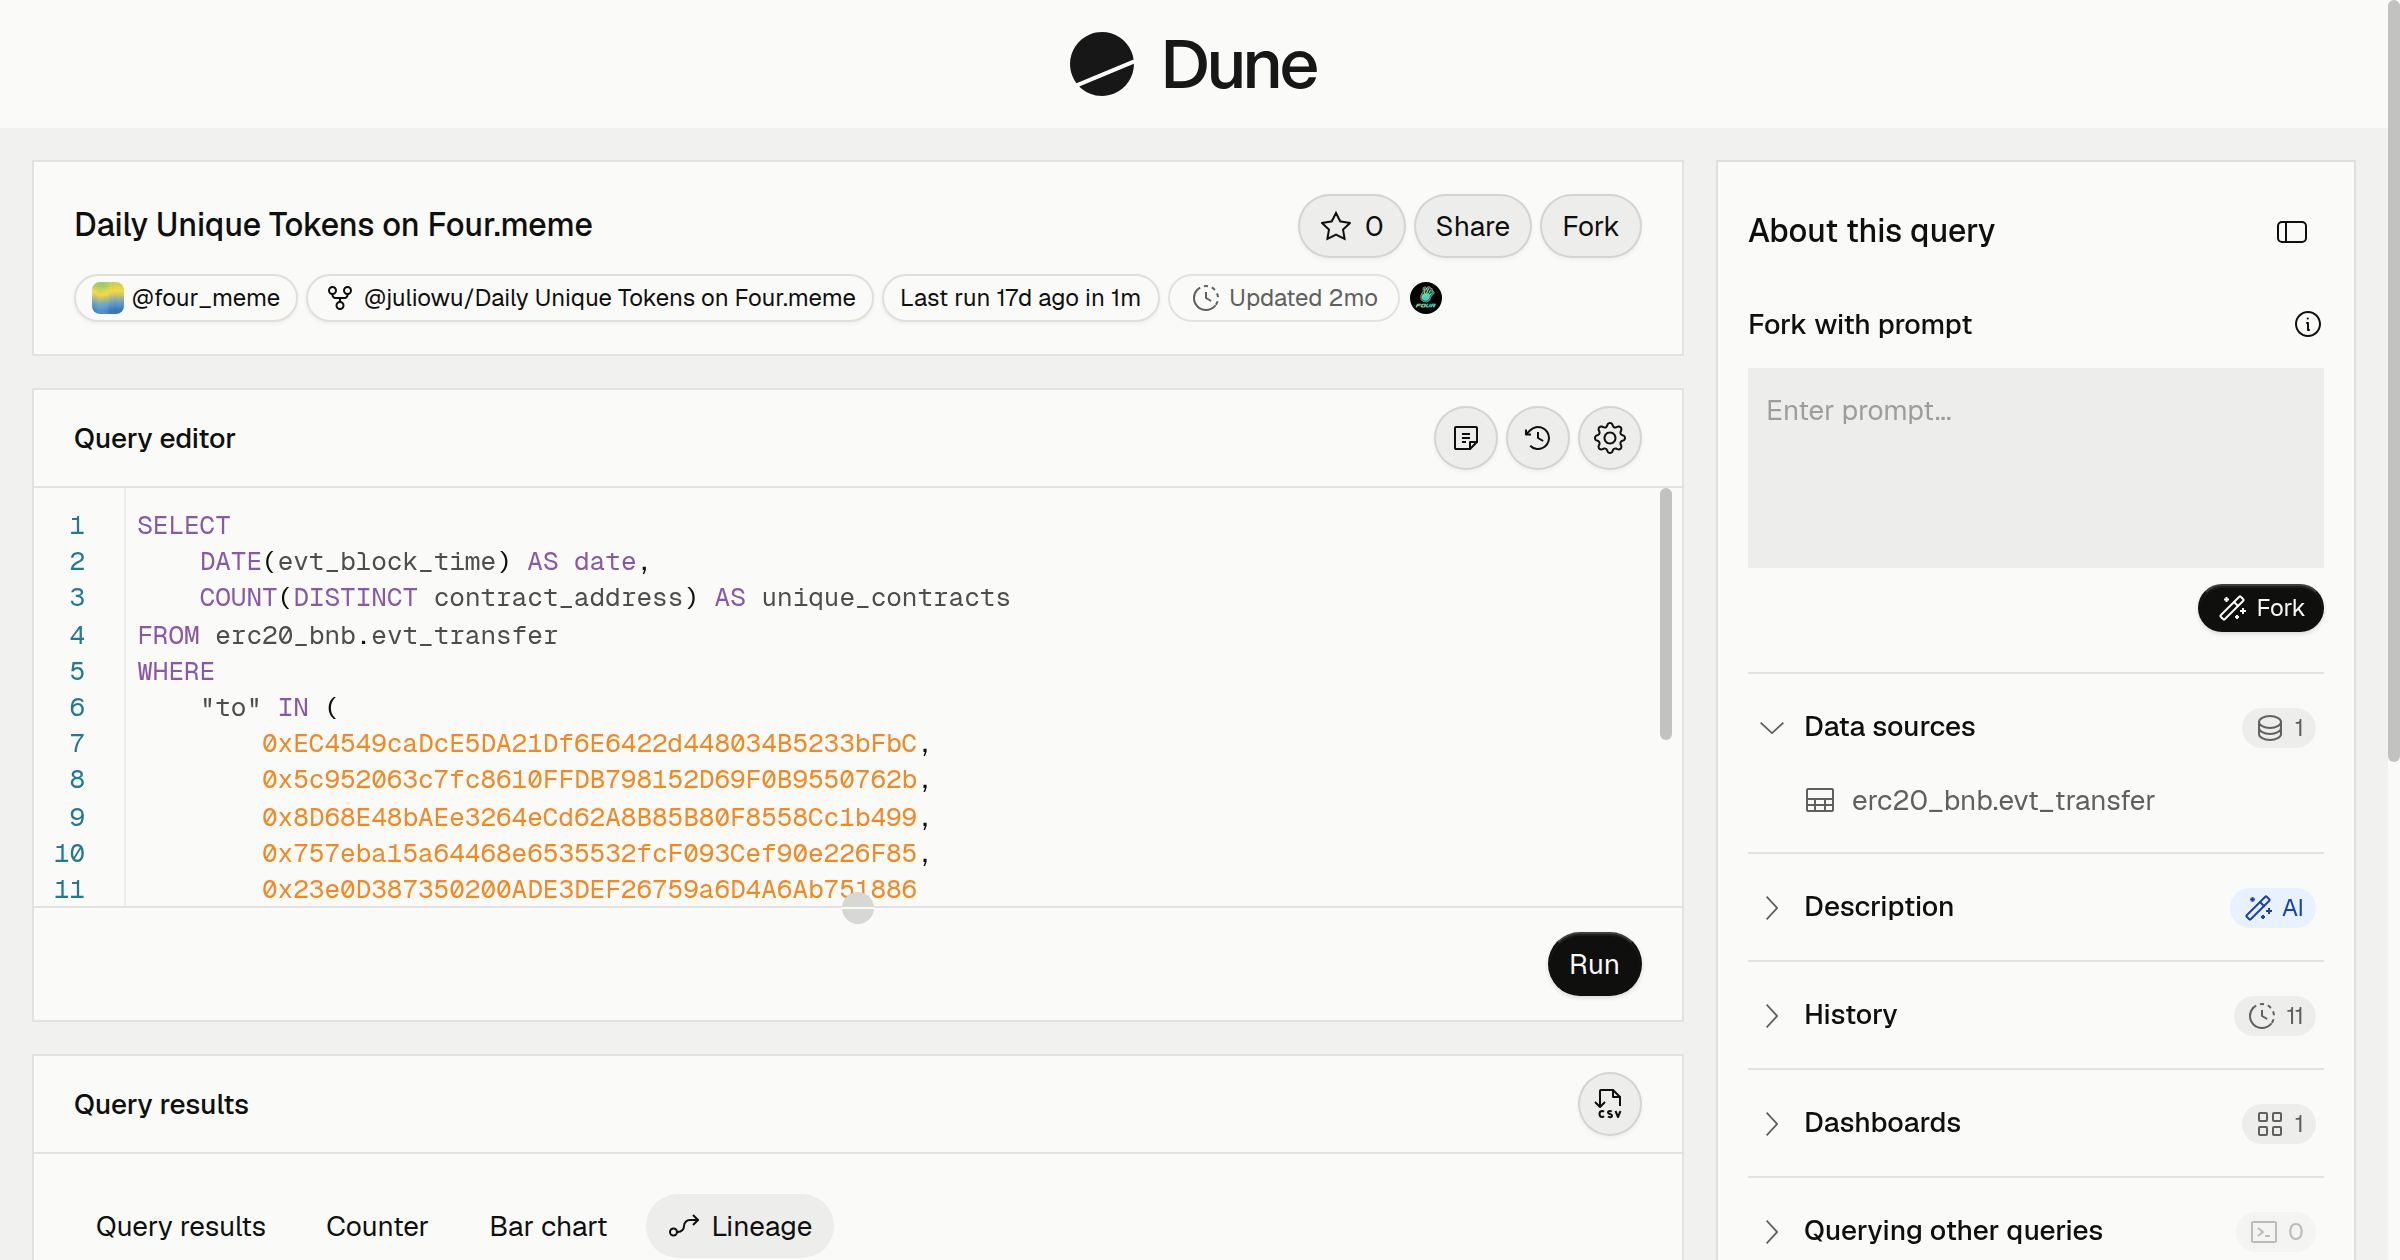2400x1260 pixels.
Task: Expand the History section
Action: [x=1771, y=1015]
